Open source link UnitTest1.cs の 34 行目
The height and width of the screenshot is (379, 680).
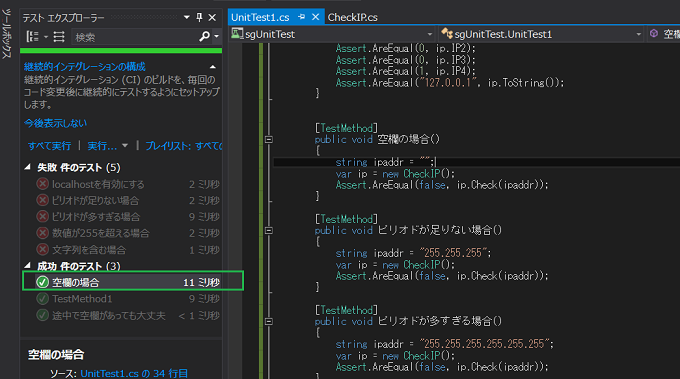[134, 373]
